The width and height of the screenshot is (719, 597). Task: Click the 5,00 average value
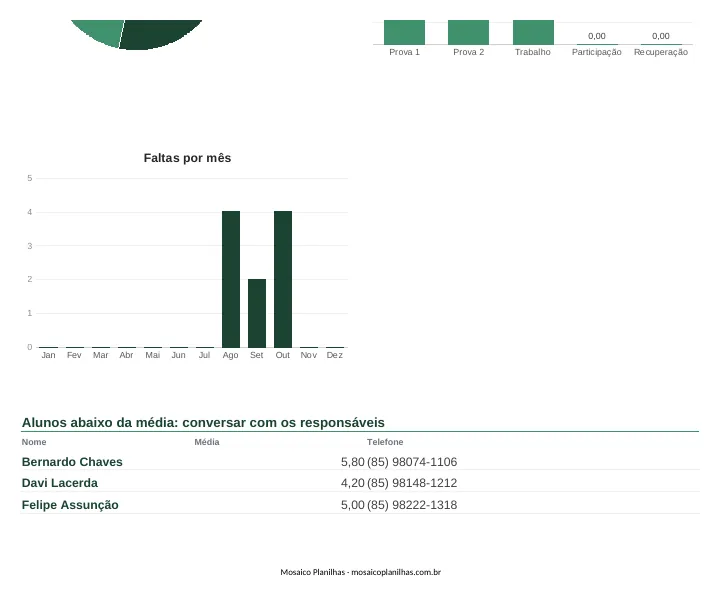pyautogui.click(x=353, y=505)
